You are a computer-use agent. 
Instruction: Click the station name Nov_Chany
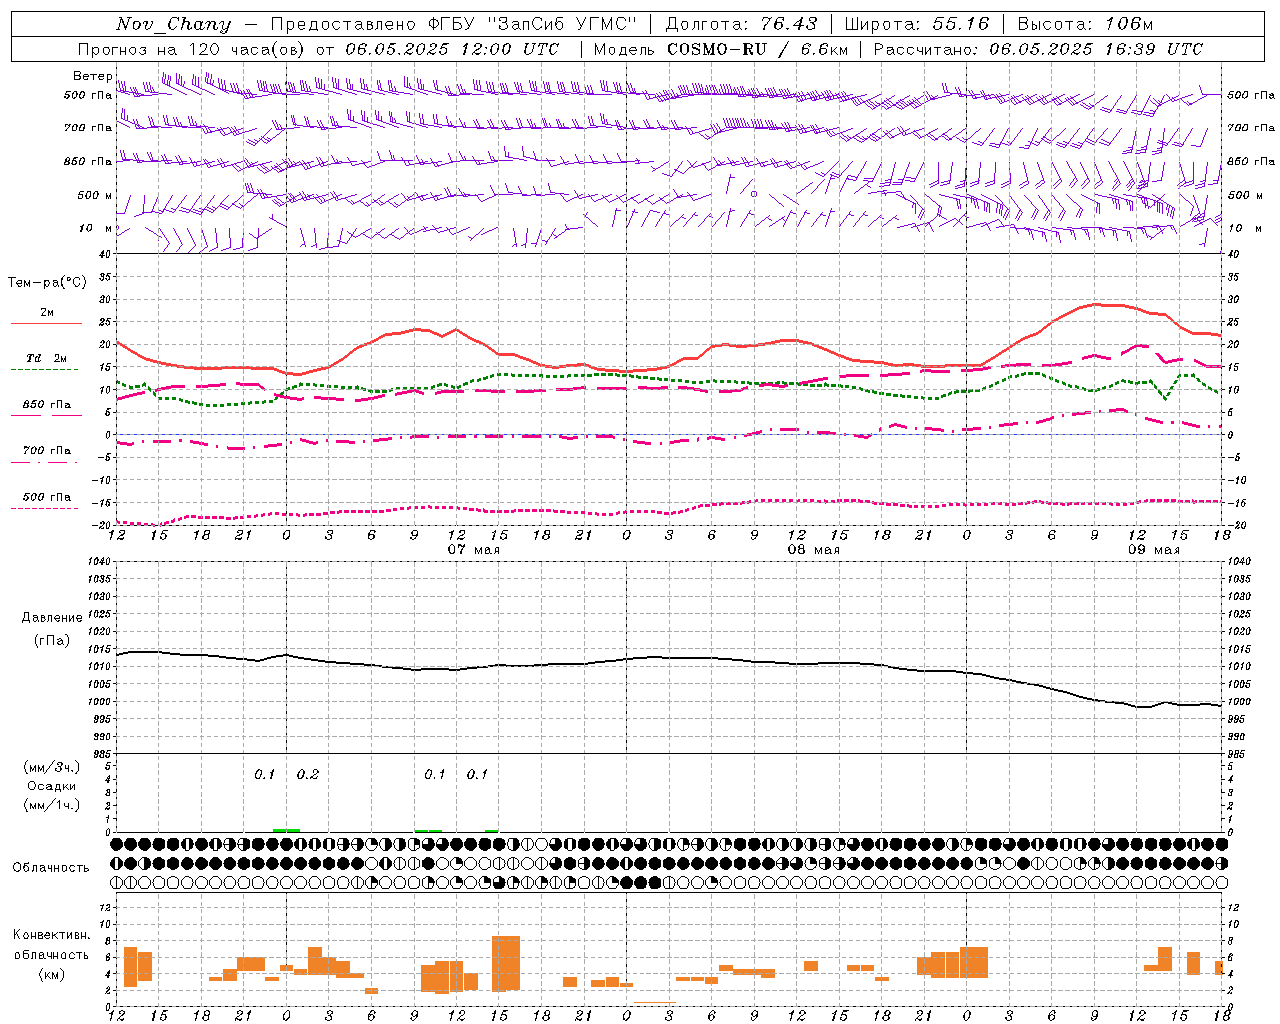coord(173,24)
